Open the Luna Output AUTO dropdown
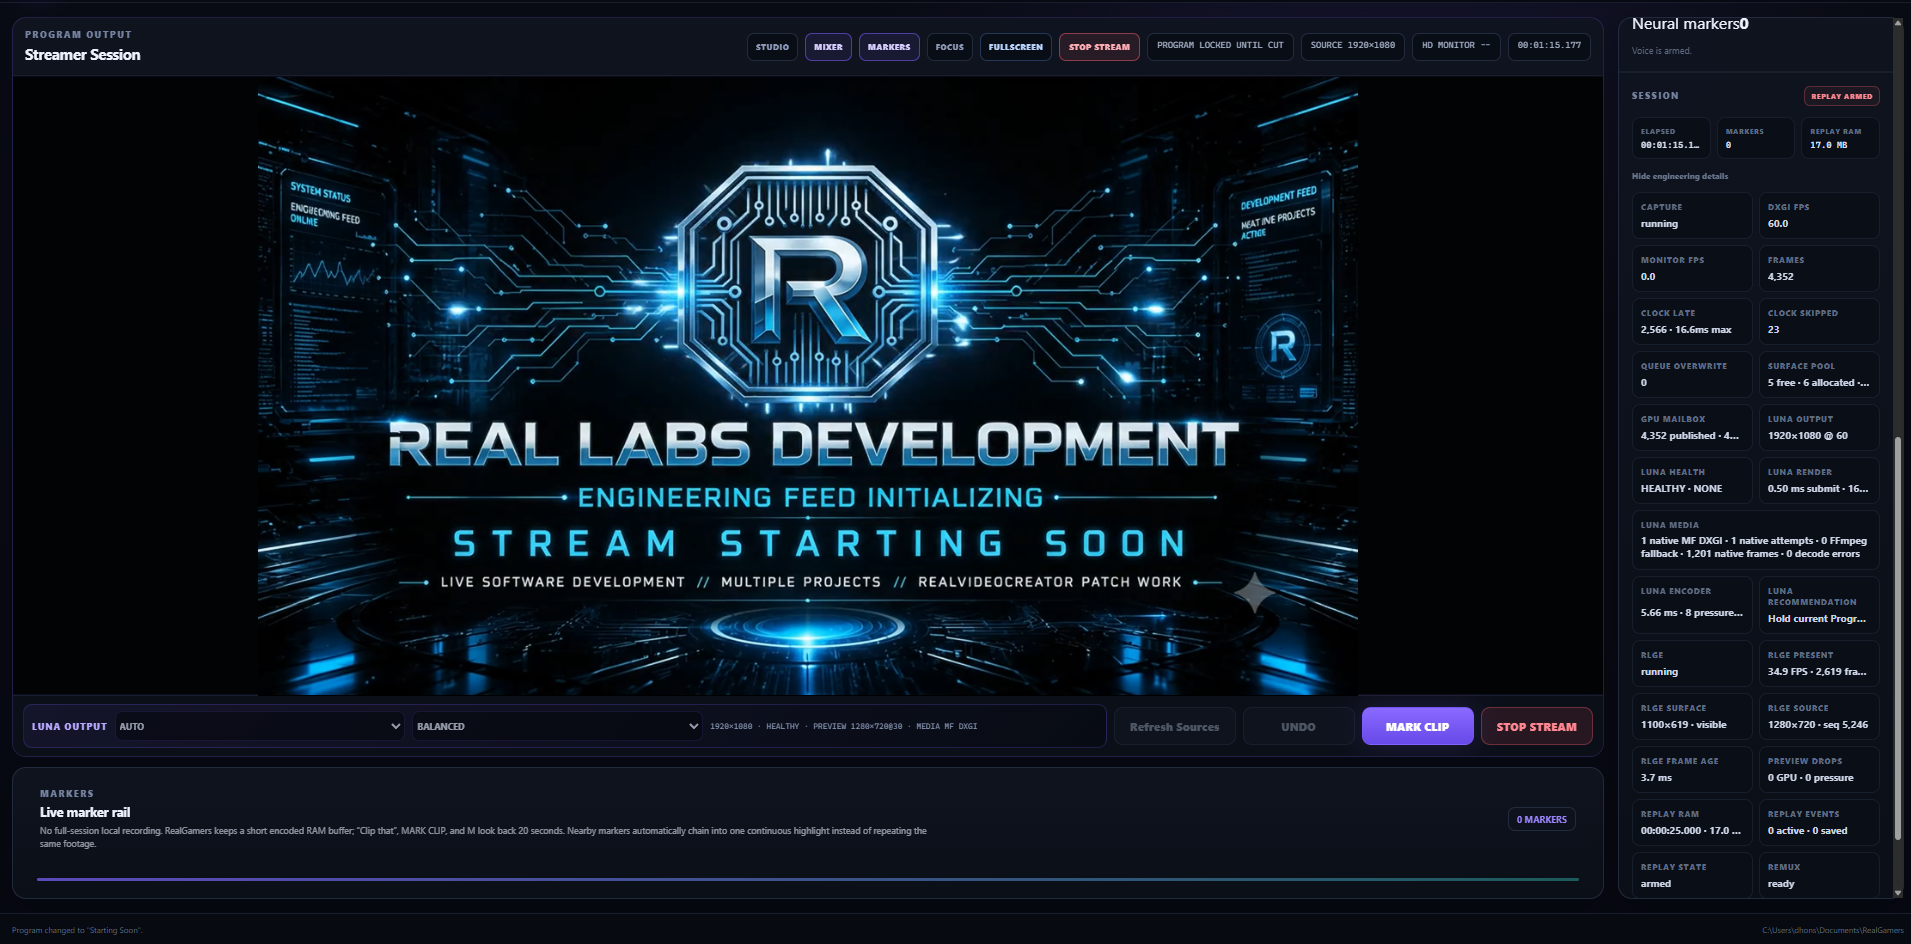 click(x=260, y=726)
